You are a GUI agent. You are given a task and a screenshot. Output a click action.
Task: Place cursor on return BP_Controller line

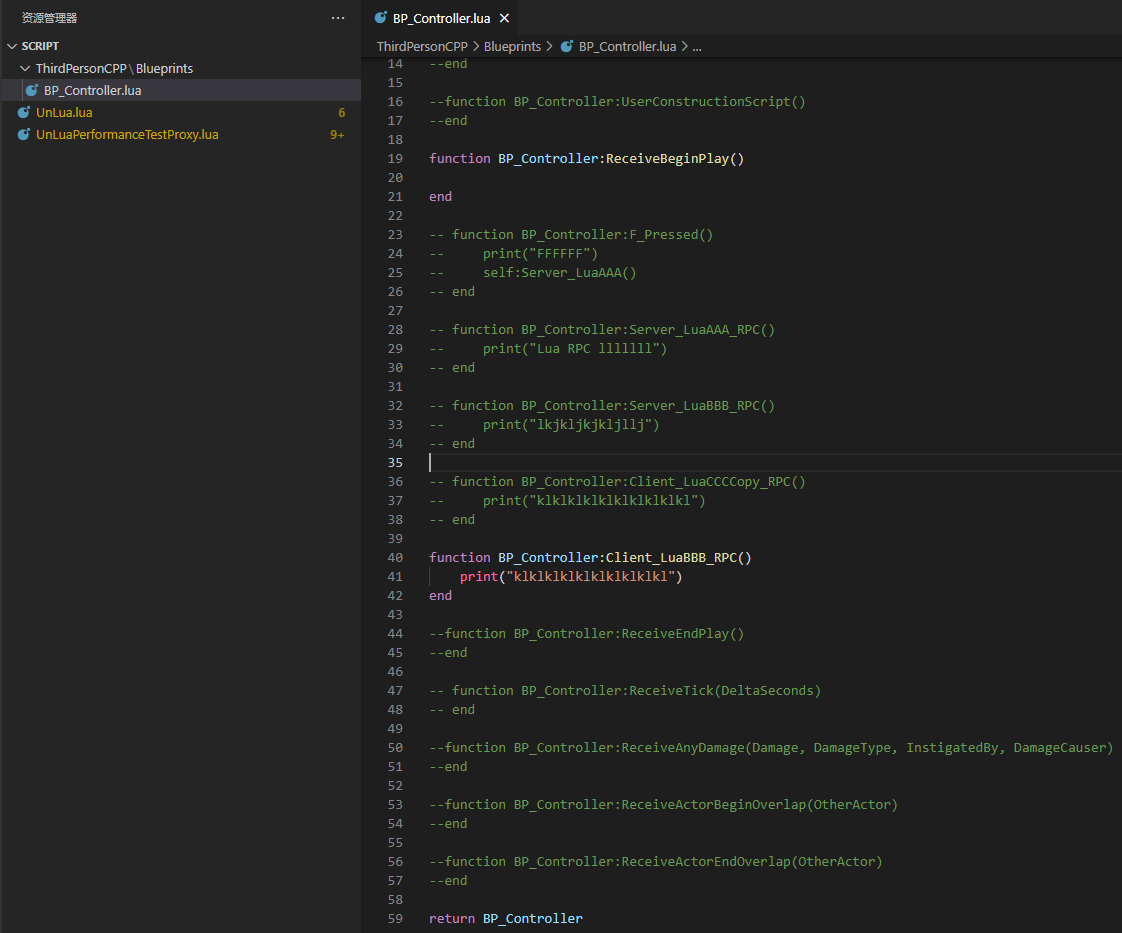click(505, 918)
